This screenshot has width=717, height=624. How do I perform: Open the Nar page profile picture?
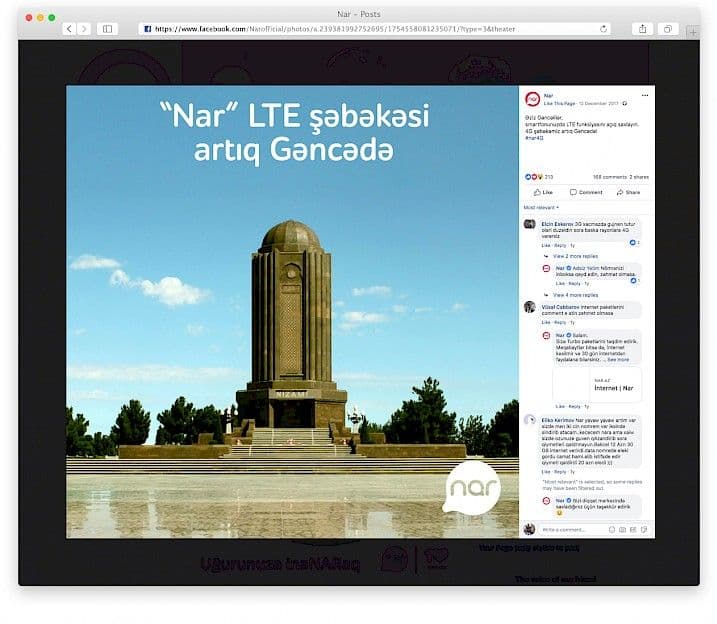tap(532, 99)
